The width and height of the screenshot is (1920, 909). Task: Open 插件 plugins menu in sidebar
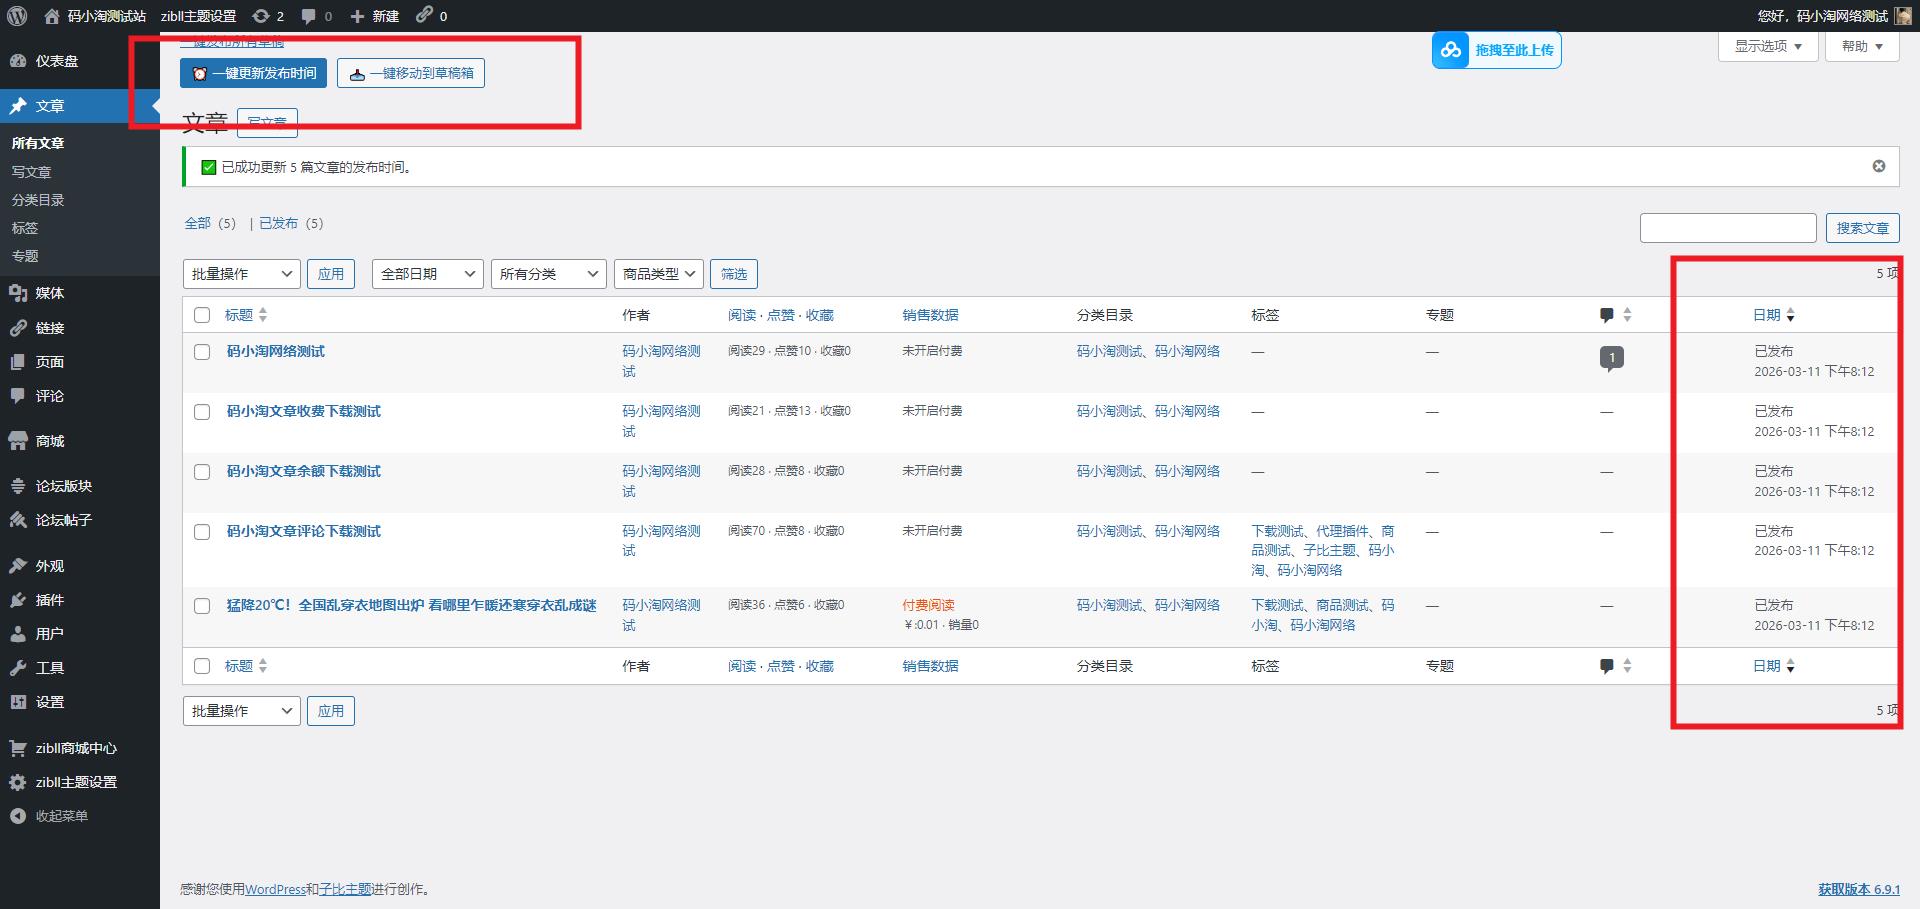tap(49, 600)
